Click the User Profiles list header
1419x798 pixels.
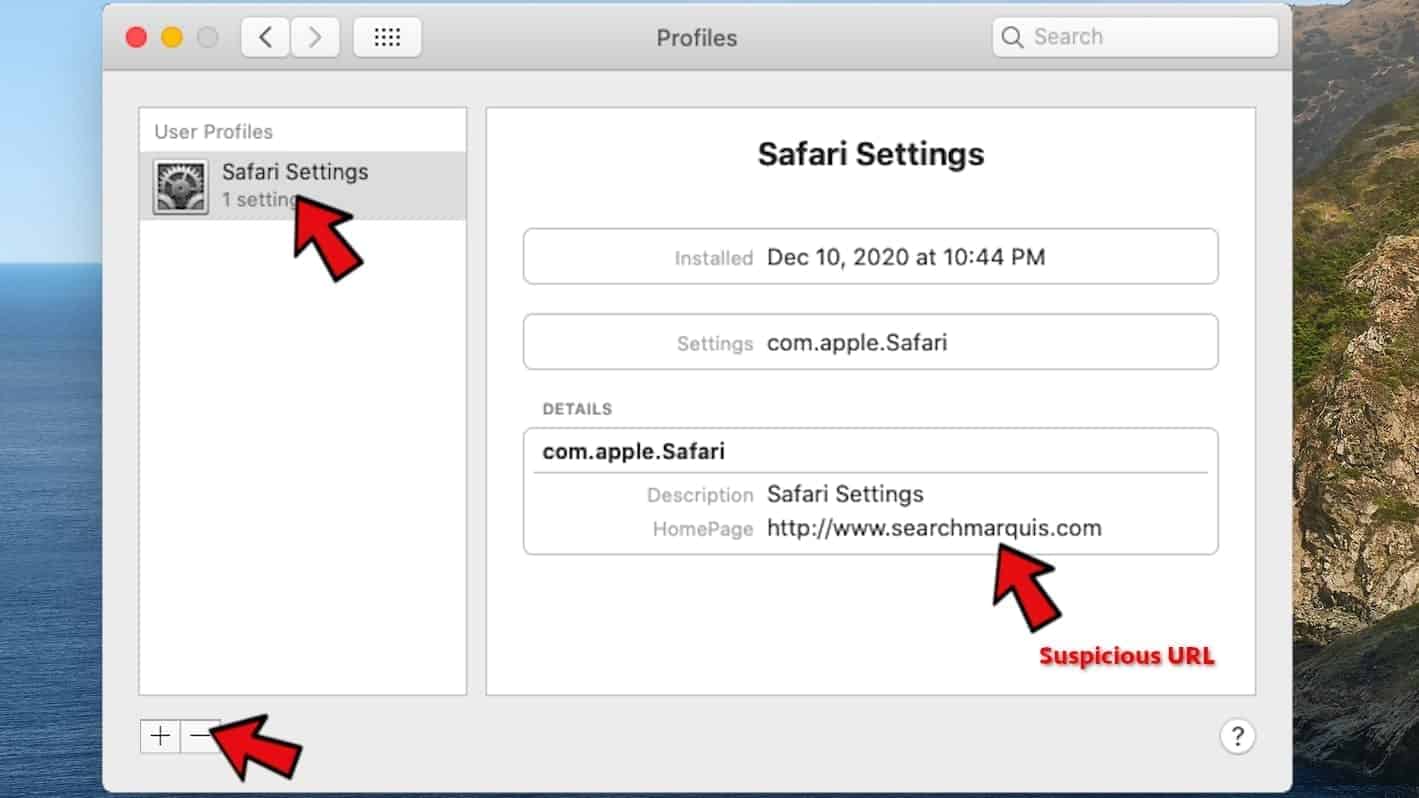point(213,132)
